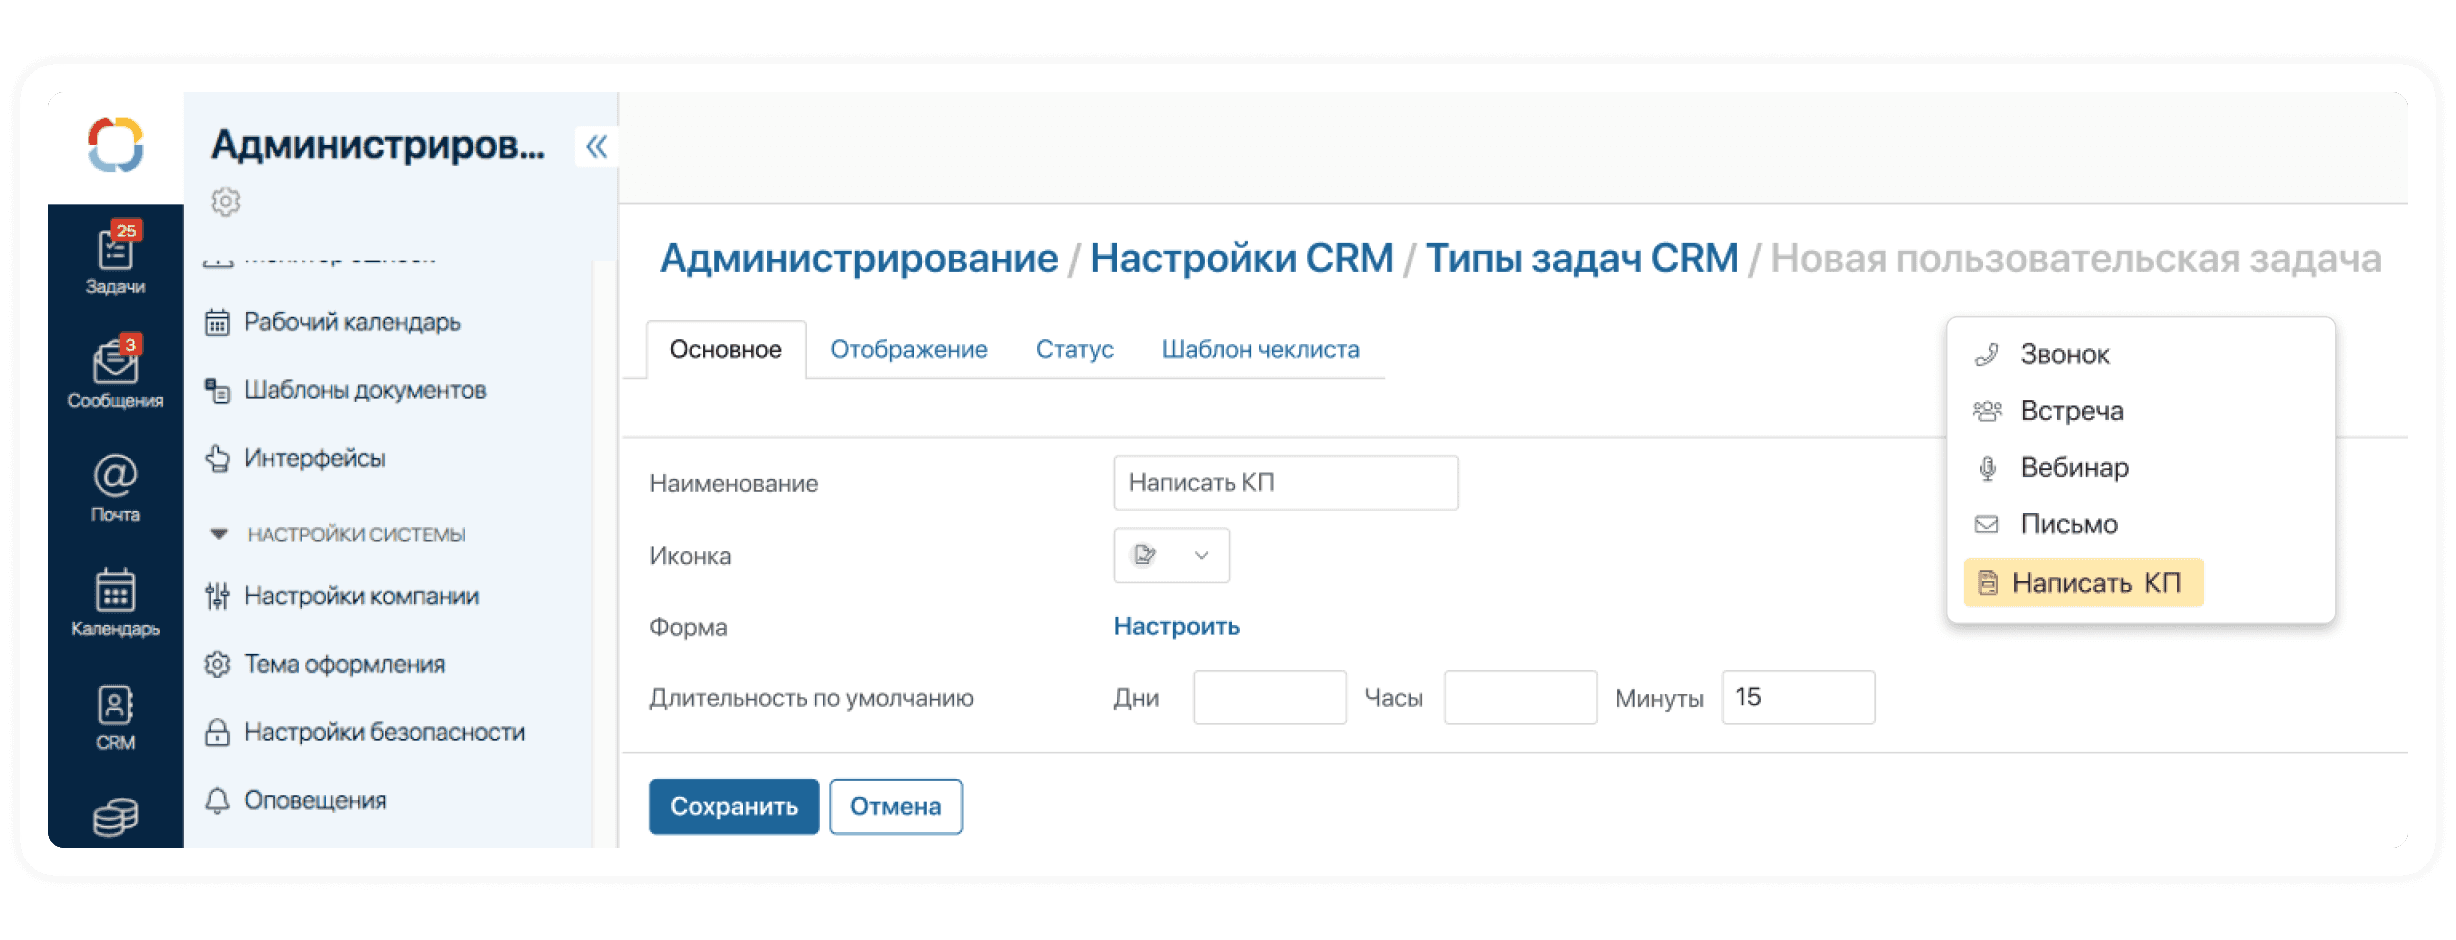Viewport: 2456px width, 940px height.
Task: Open the 'Статус' tab
Action: tap(1074, 349)
